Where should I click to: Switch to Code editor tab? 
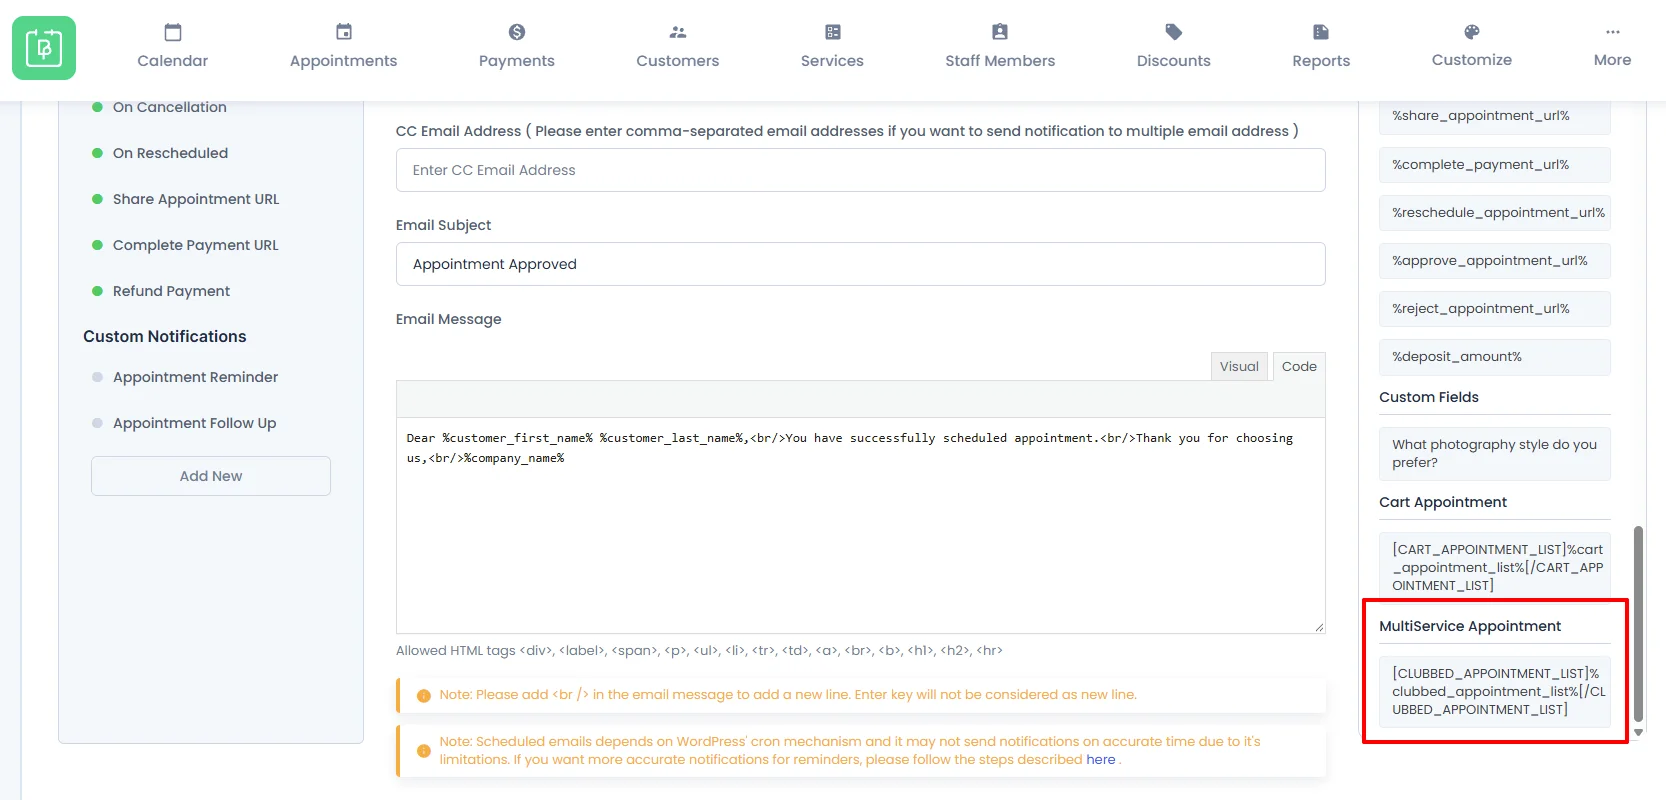tap(1299, 366)
